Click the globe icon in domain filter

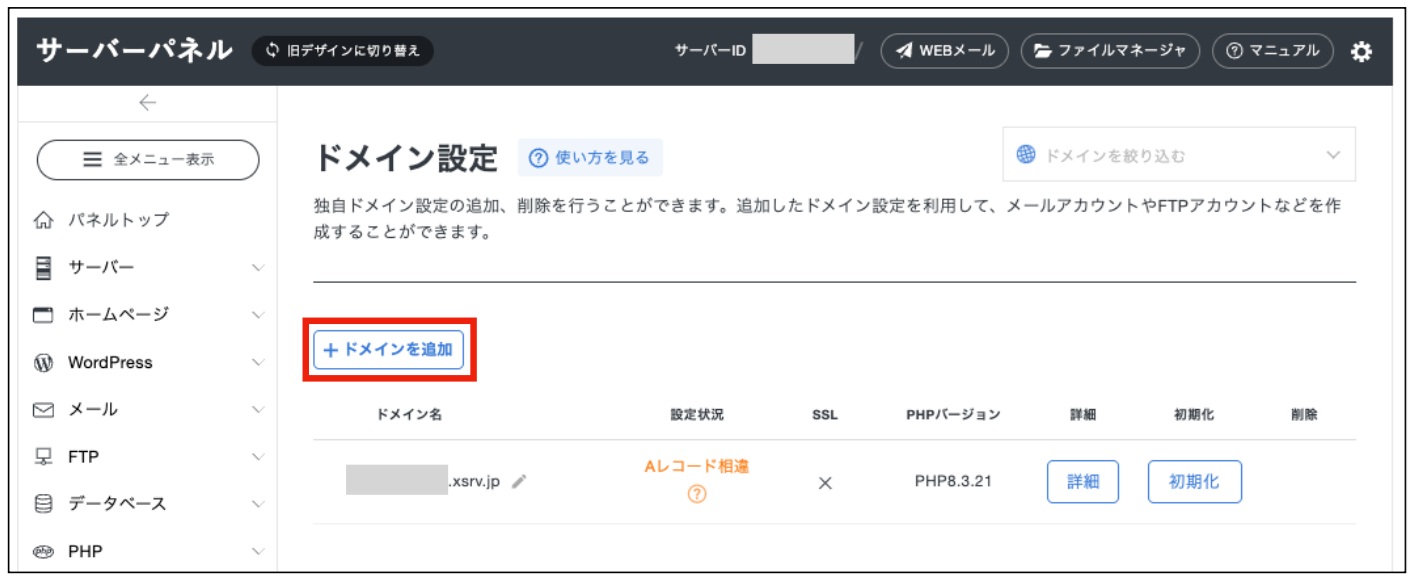point(1026,155)
